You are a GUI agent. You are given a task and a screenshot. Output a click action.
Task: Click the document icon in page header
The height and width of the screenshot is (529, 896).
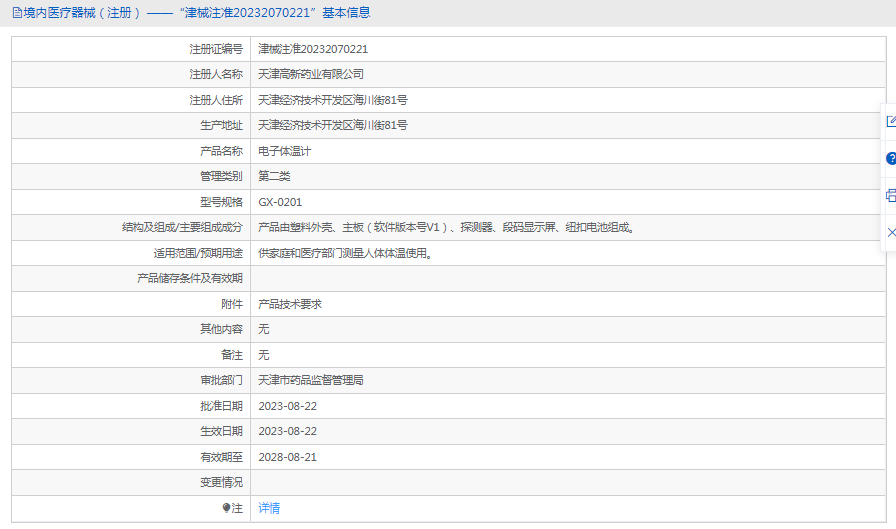click(x=17, y=13)
